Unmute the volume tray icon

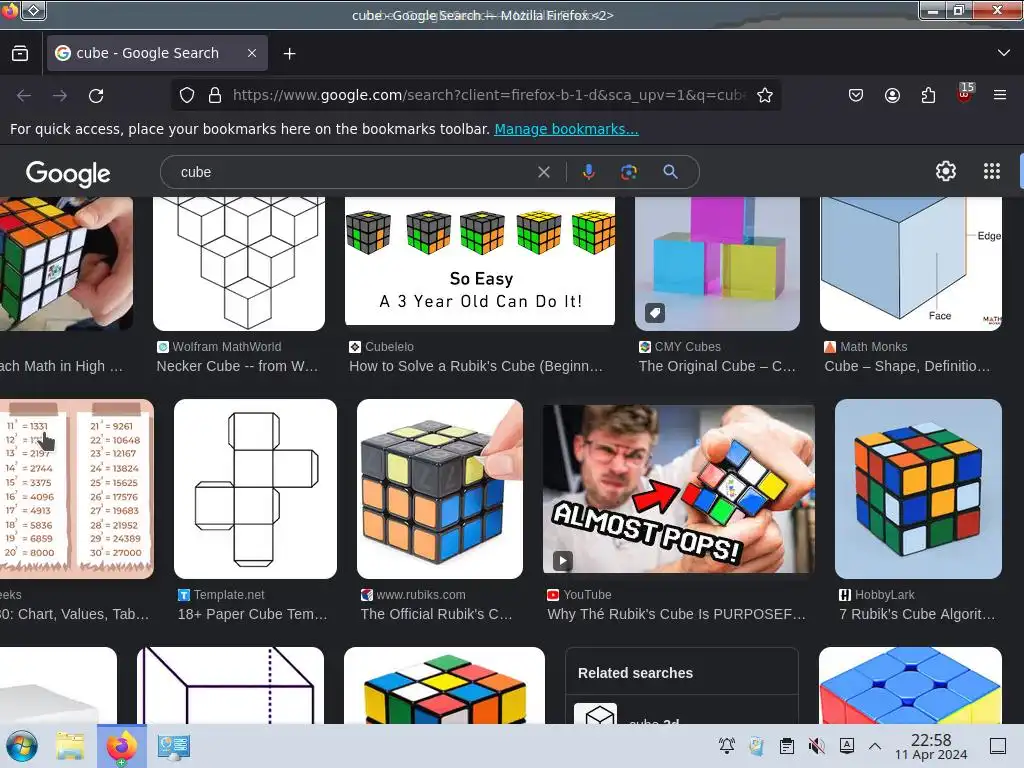[x=816, y=746]
